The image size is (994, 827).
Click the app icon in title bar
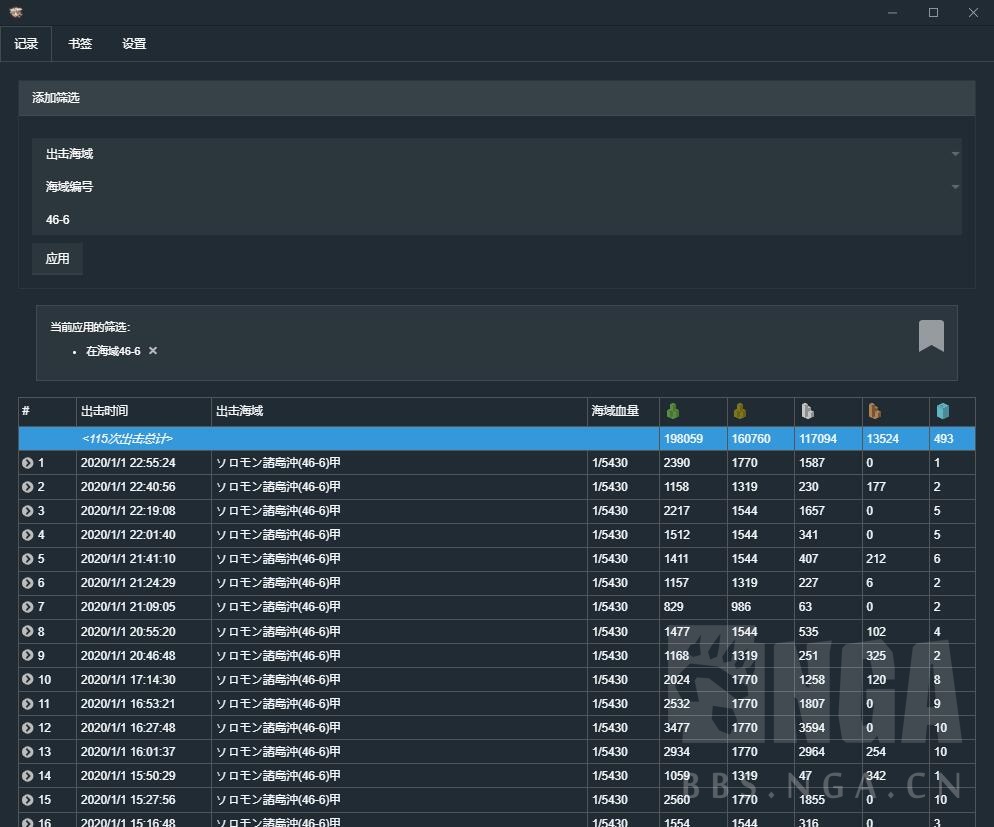click(16, 13)
